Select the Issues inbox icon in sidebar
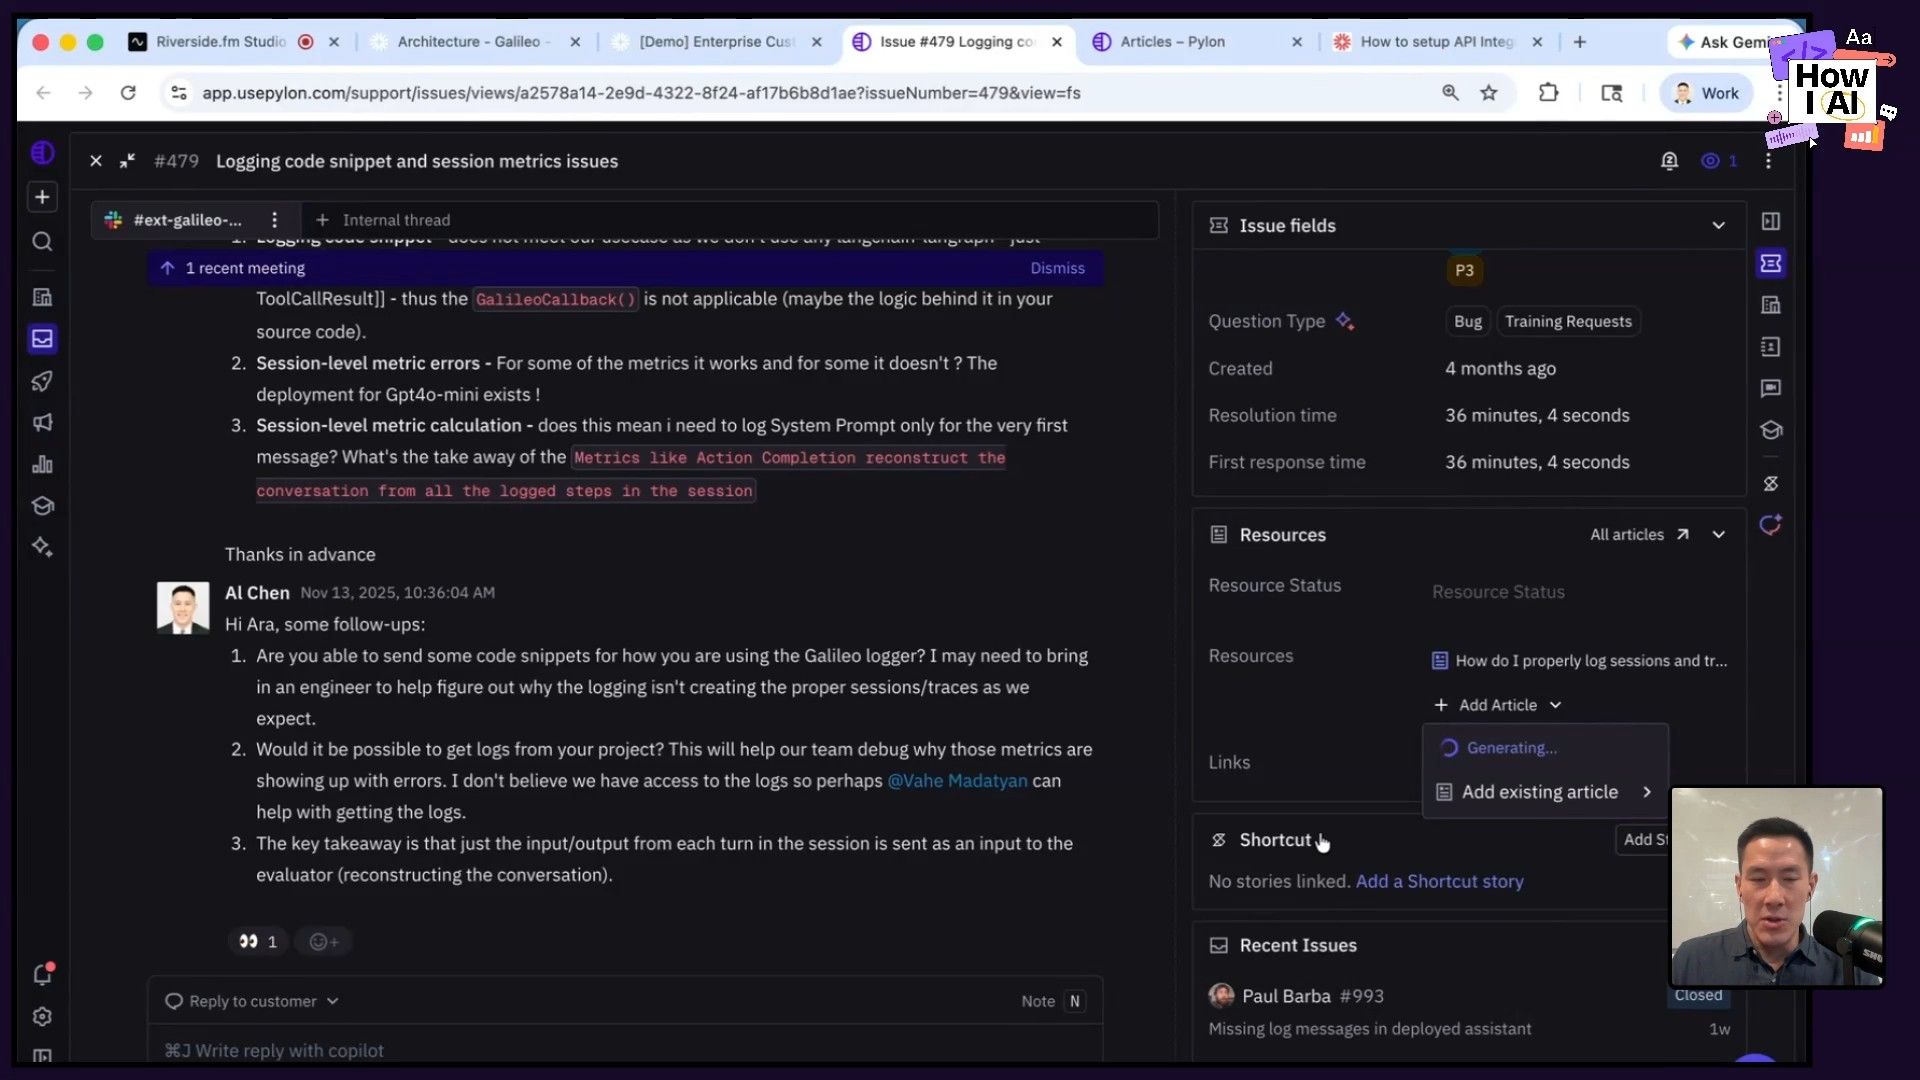The width and height of the screenshot is (1920, 1080). [42, 339]
